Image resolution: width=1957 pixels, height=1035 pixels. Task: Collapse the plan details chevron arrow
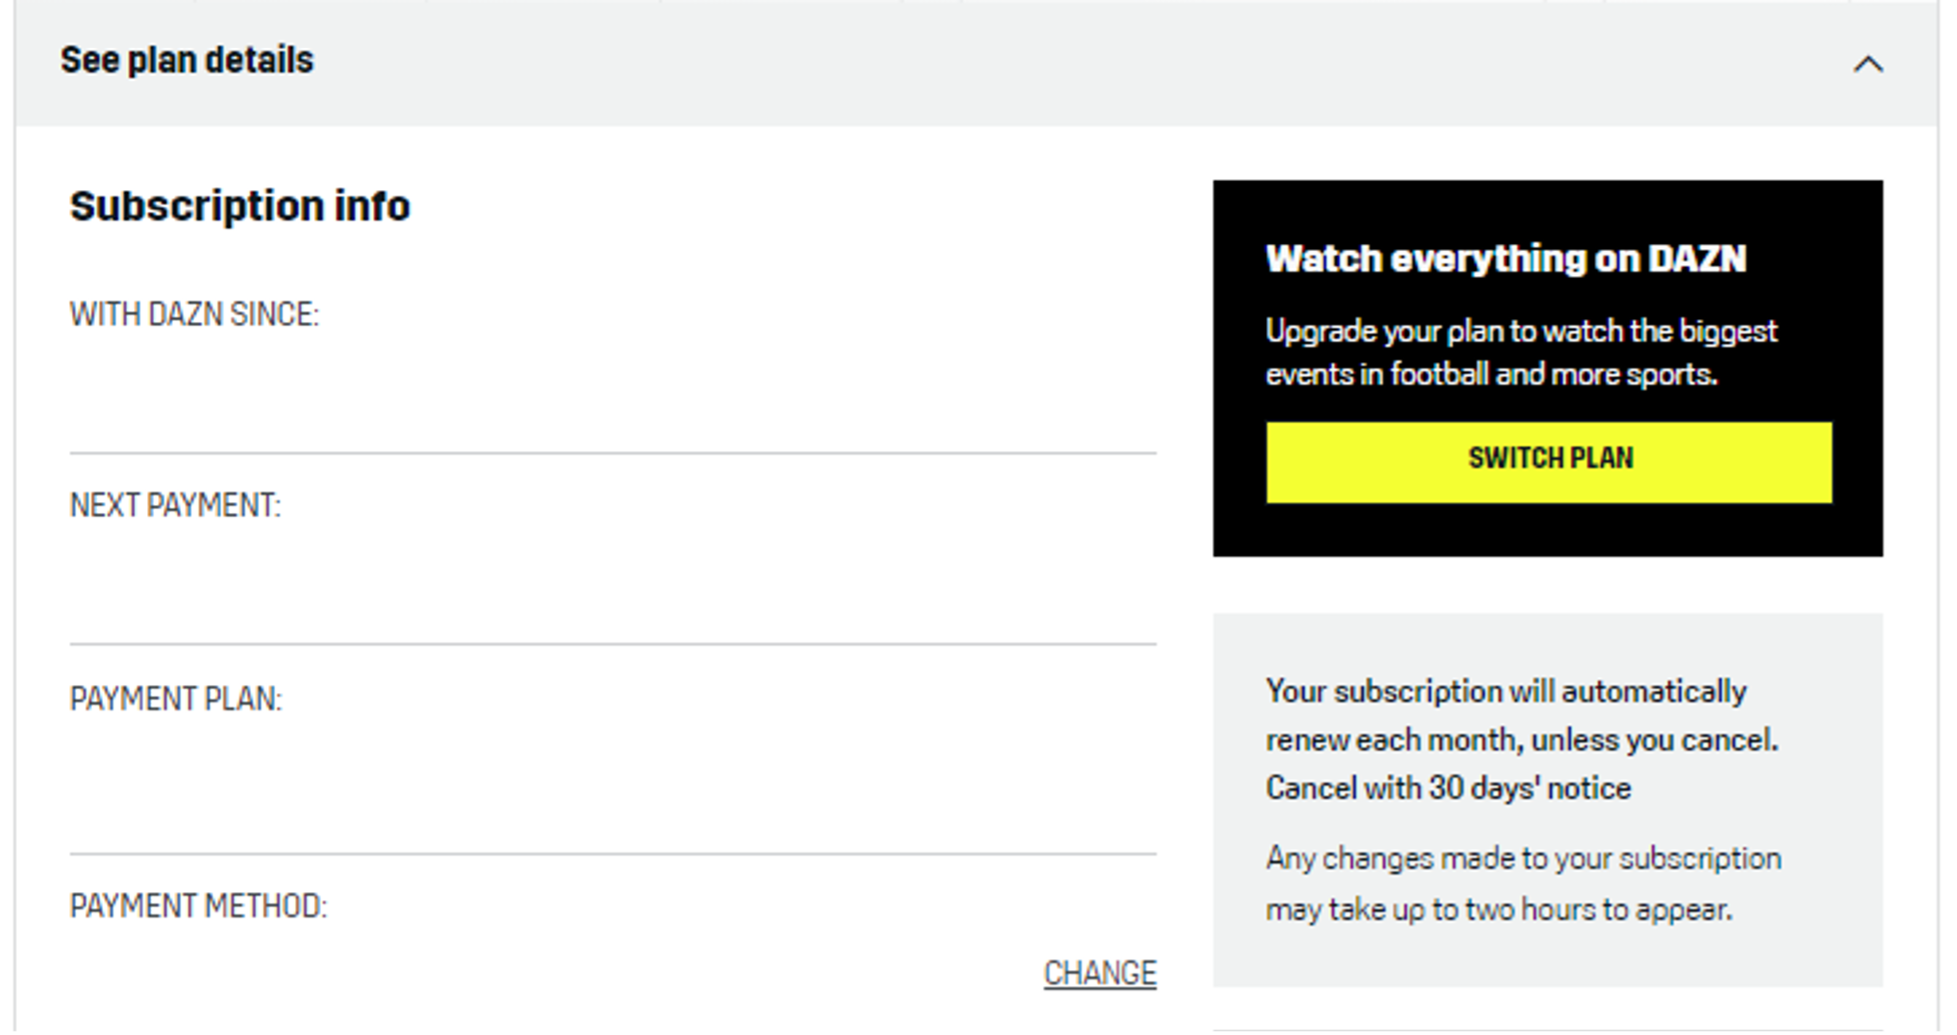1867,64
